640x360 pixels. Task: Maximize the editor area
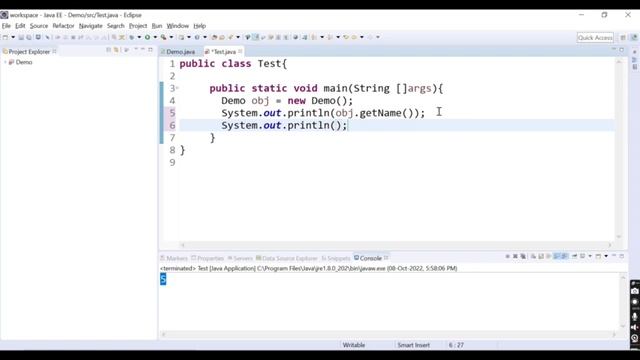pyautogui.click(x=622, y=49)
